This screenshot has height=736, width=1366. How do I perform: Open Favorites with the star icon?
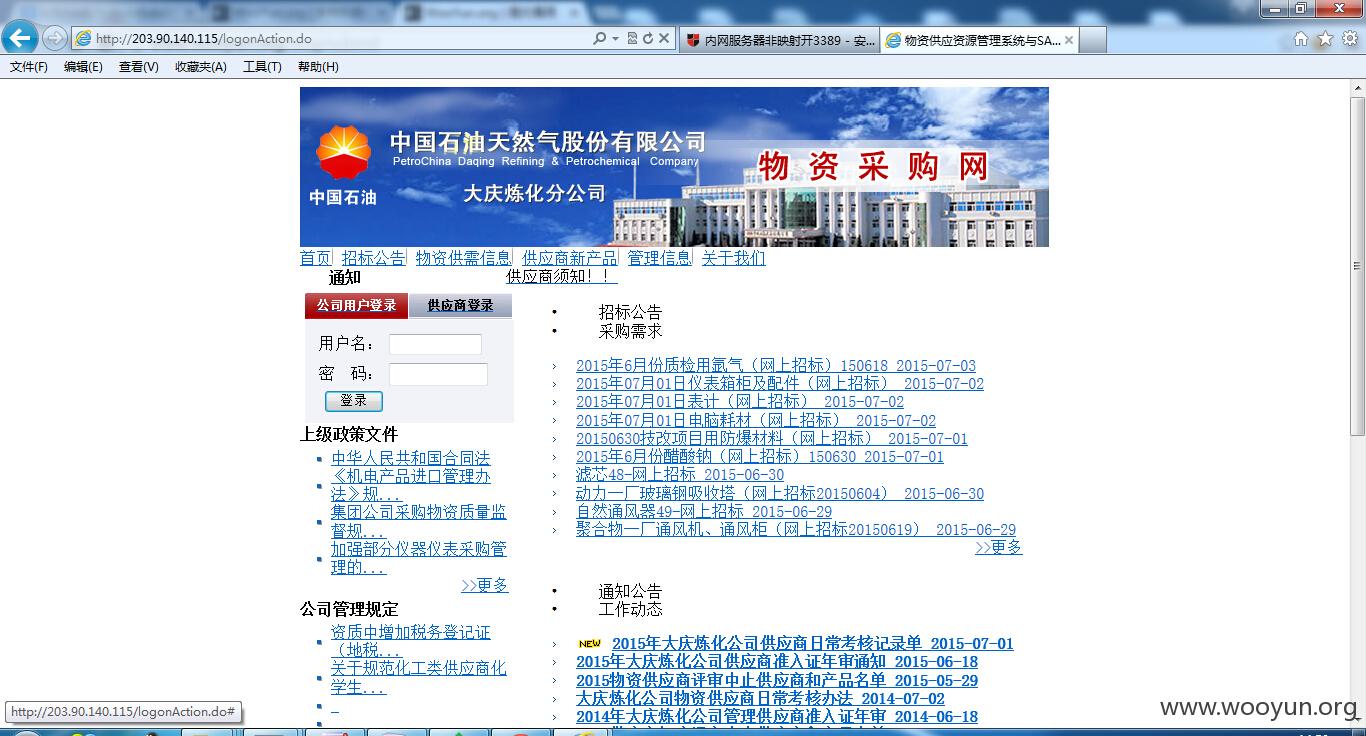pos(1325,39)
